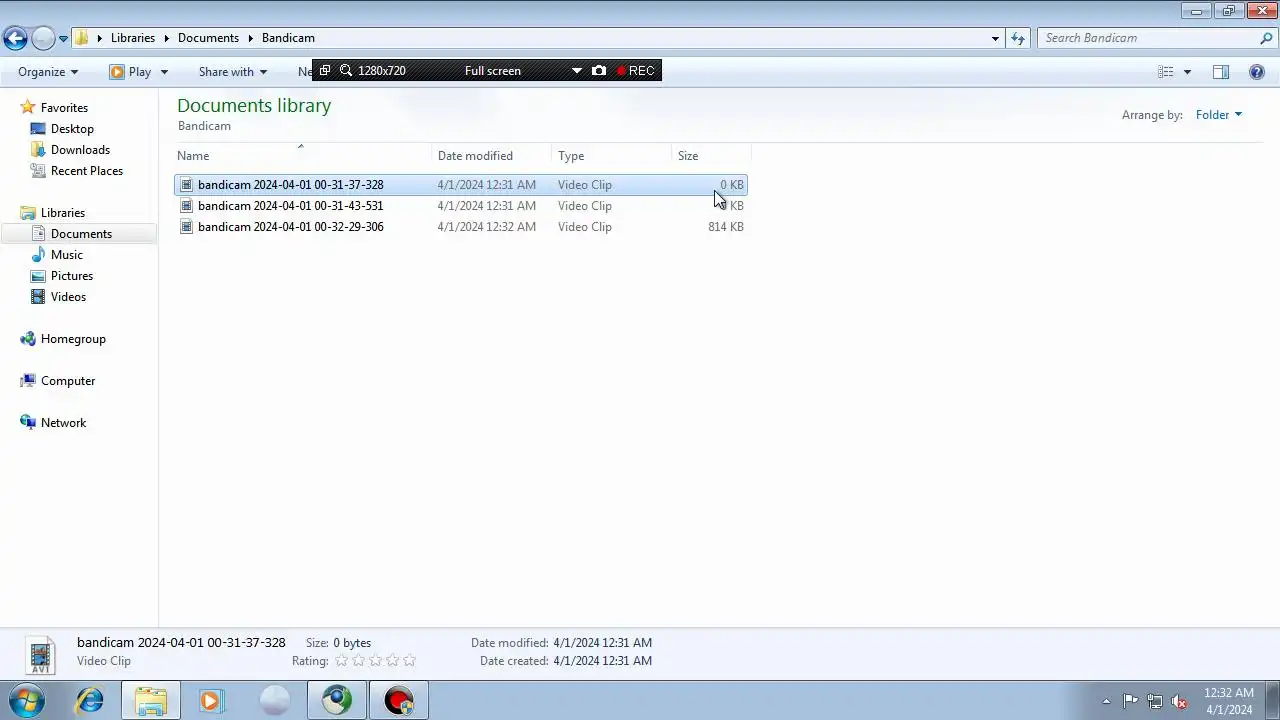Click 4/1/2024 12:32 AM date cell
Viewport: 1280px width, 720px height.
click(x=486, y=227)
